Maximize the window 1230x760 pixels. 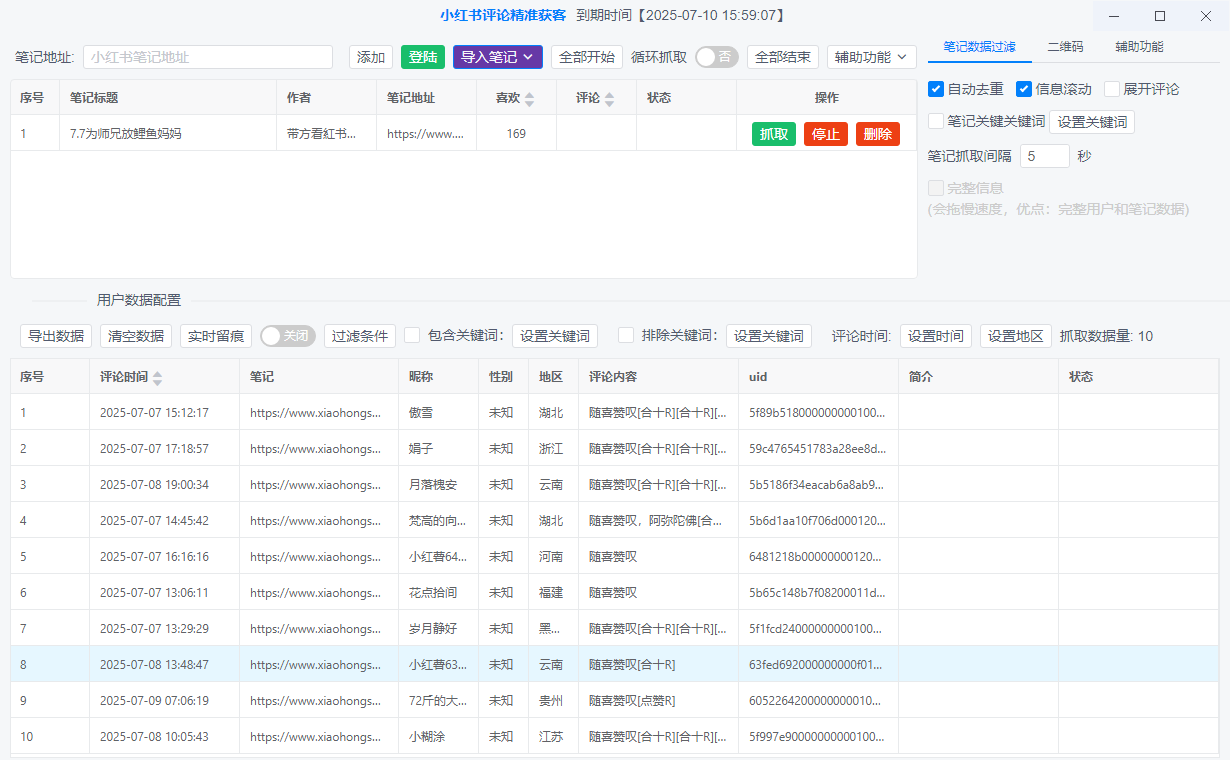(1160, 16)
